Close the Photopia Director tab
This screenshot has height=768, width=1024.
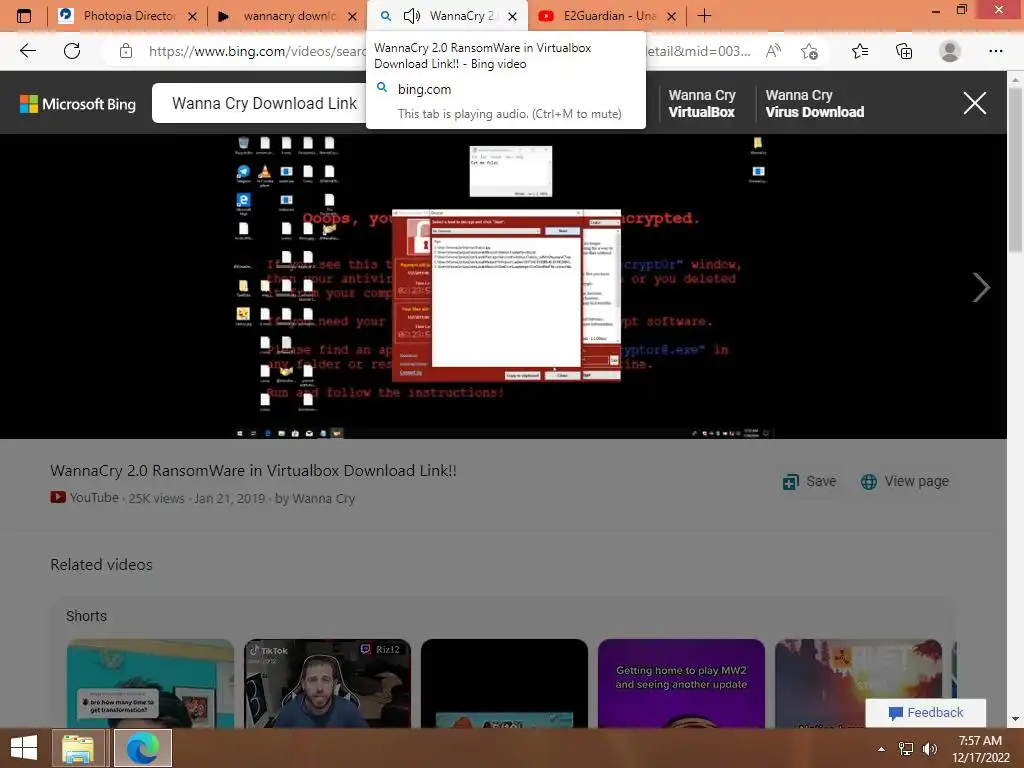[x=192, y=16]
